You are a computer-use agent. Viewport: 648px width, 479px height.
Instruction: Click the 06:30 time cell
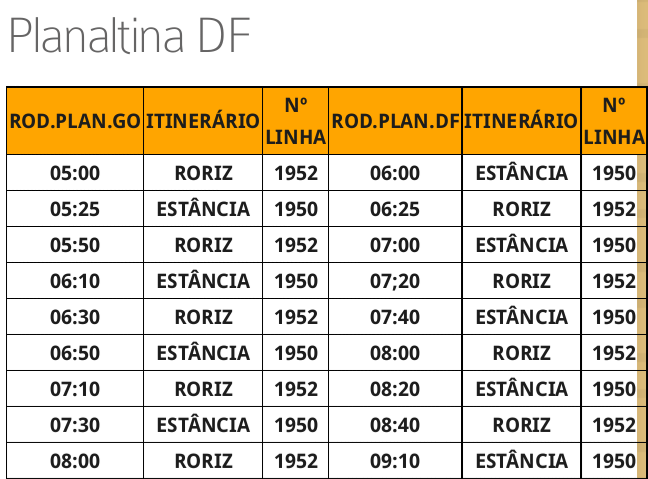point(75,317)
